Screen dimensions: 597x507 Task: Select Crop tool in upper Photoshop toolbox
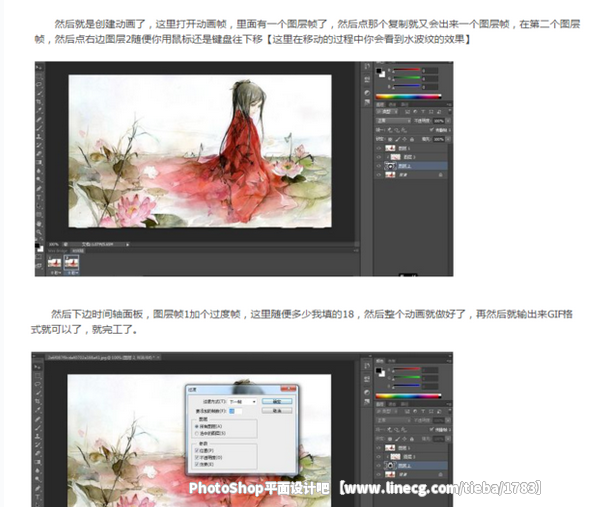point(39,102)
